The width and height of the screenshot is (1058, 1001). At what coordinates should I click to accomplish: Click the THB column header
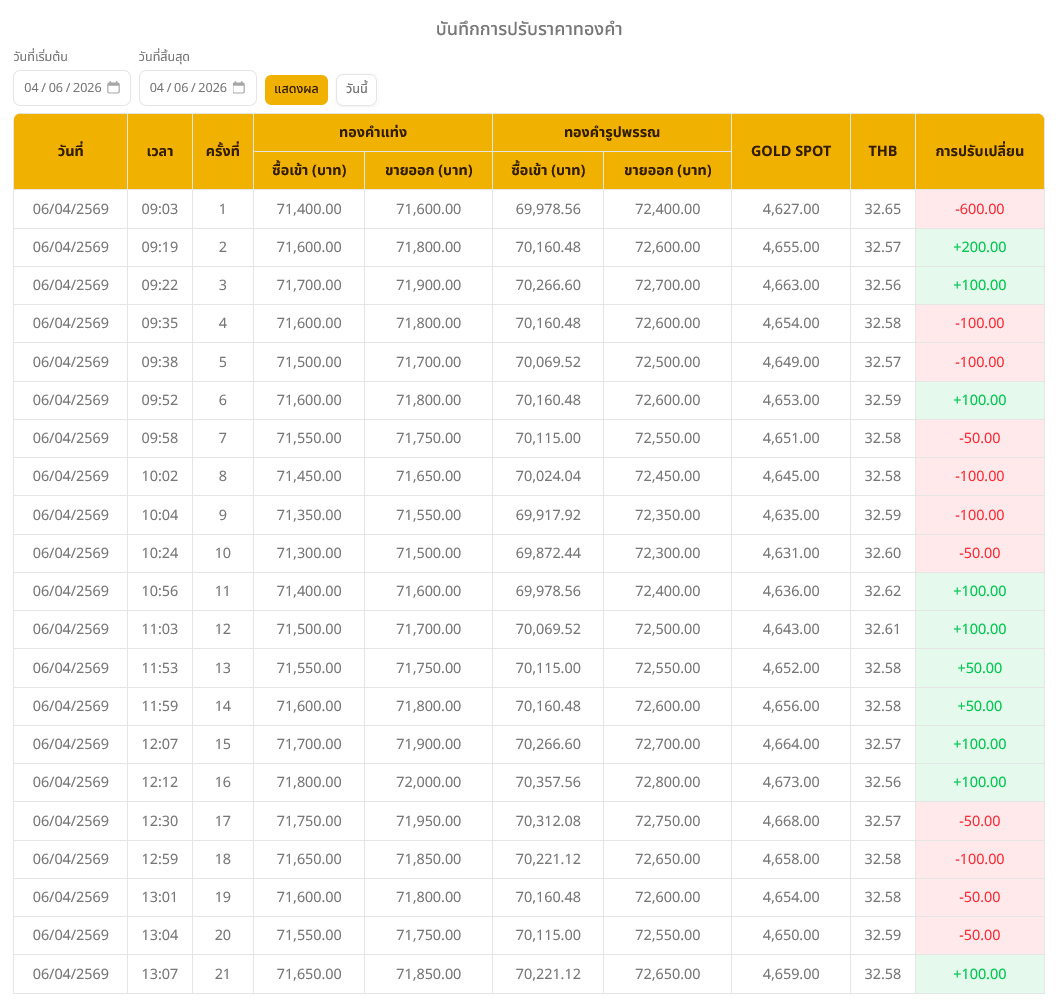882,152
